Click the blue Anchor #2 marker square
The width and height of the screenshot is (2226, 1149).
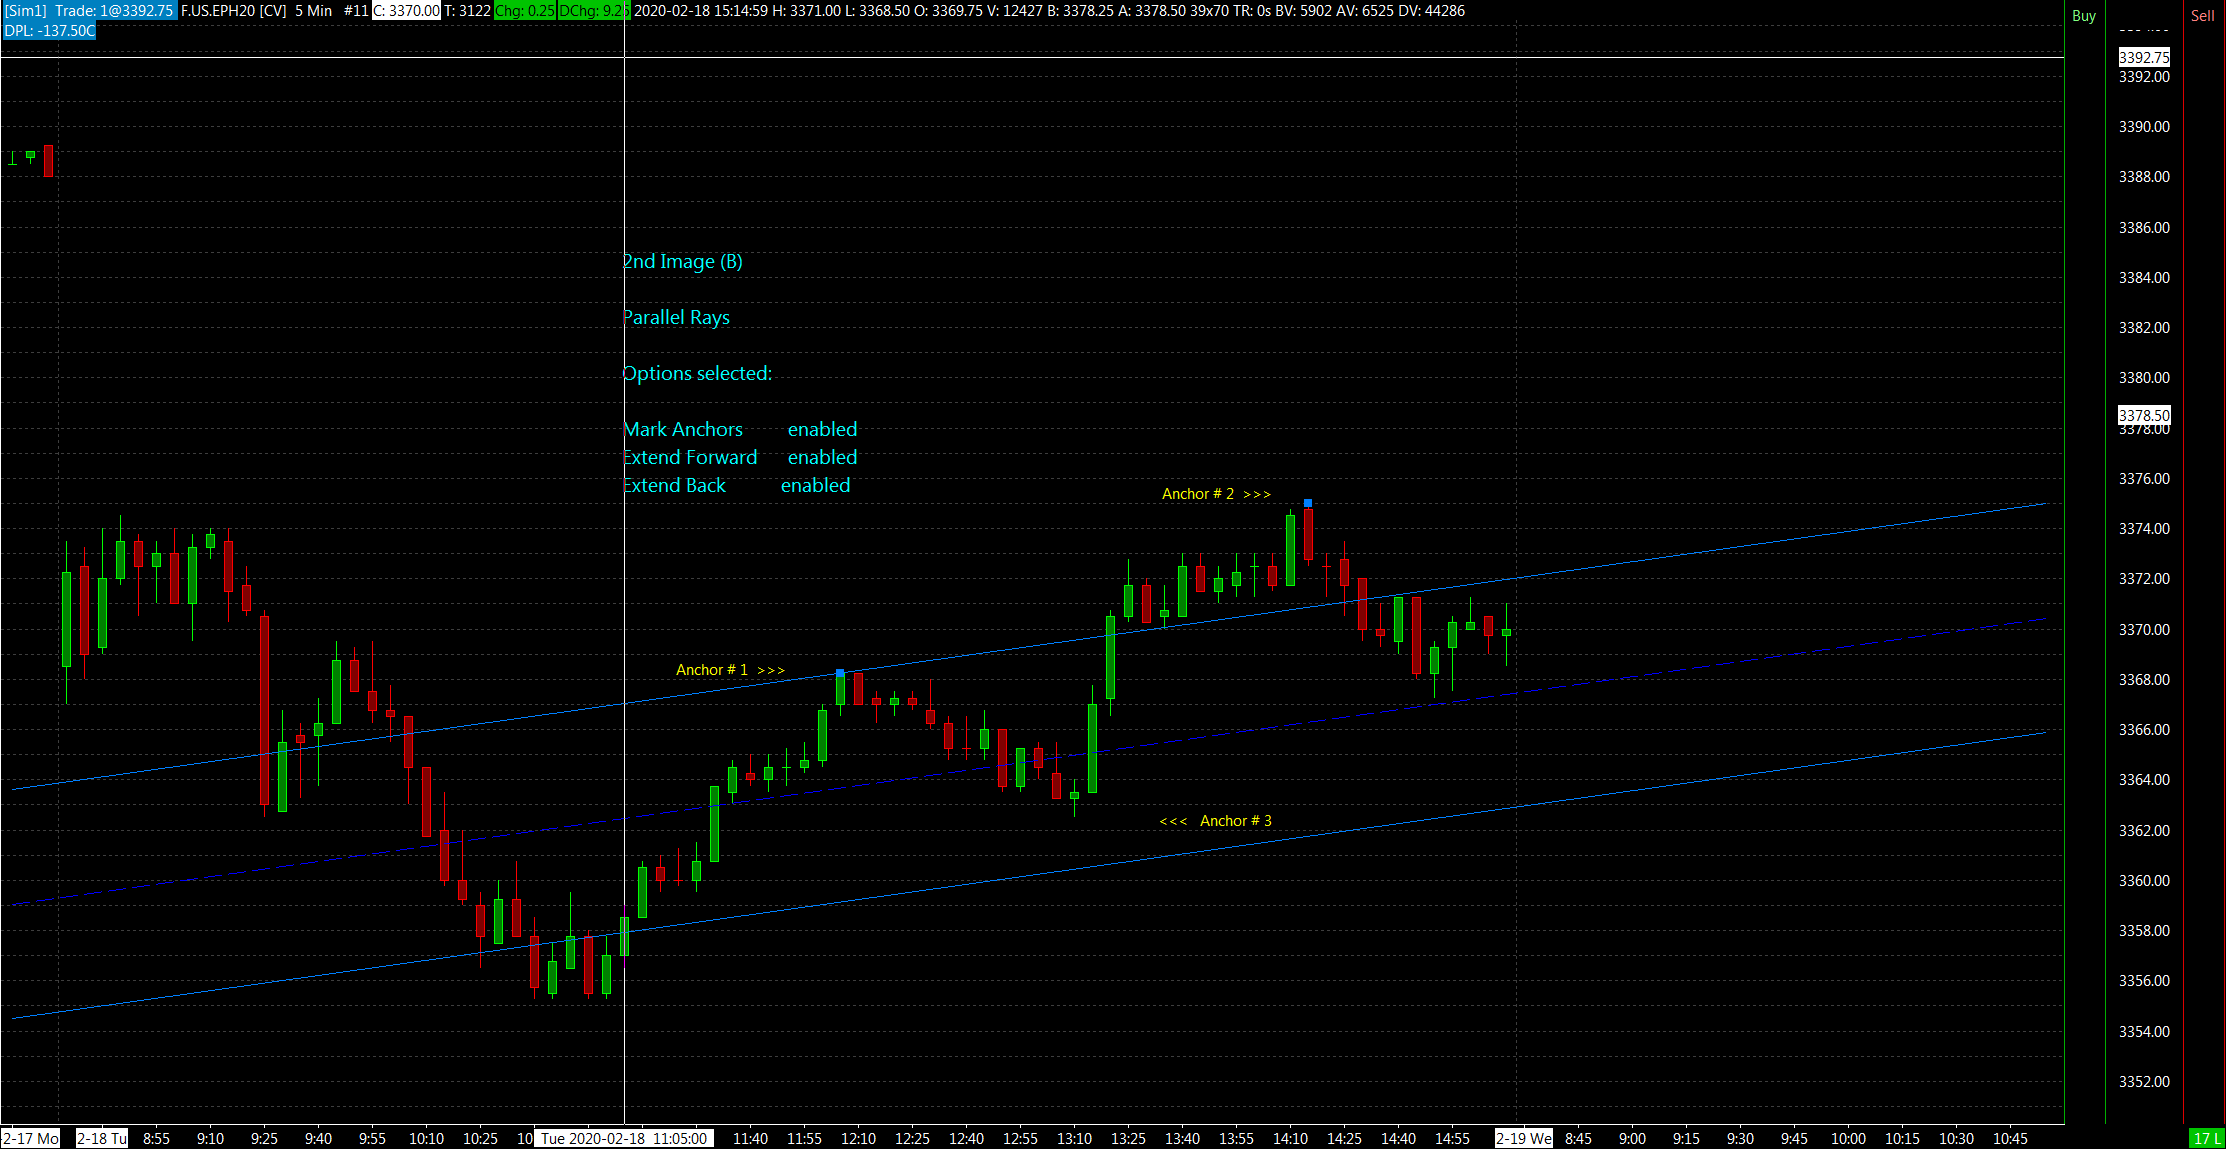tap(1307, 503)
